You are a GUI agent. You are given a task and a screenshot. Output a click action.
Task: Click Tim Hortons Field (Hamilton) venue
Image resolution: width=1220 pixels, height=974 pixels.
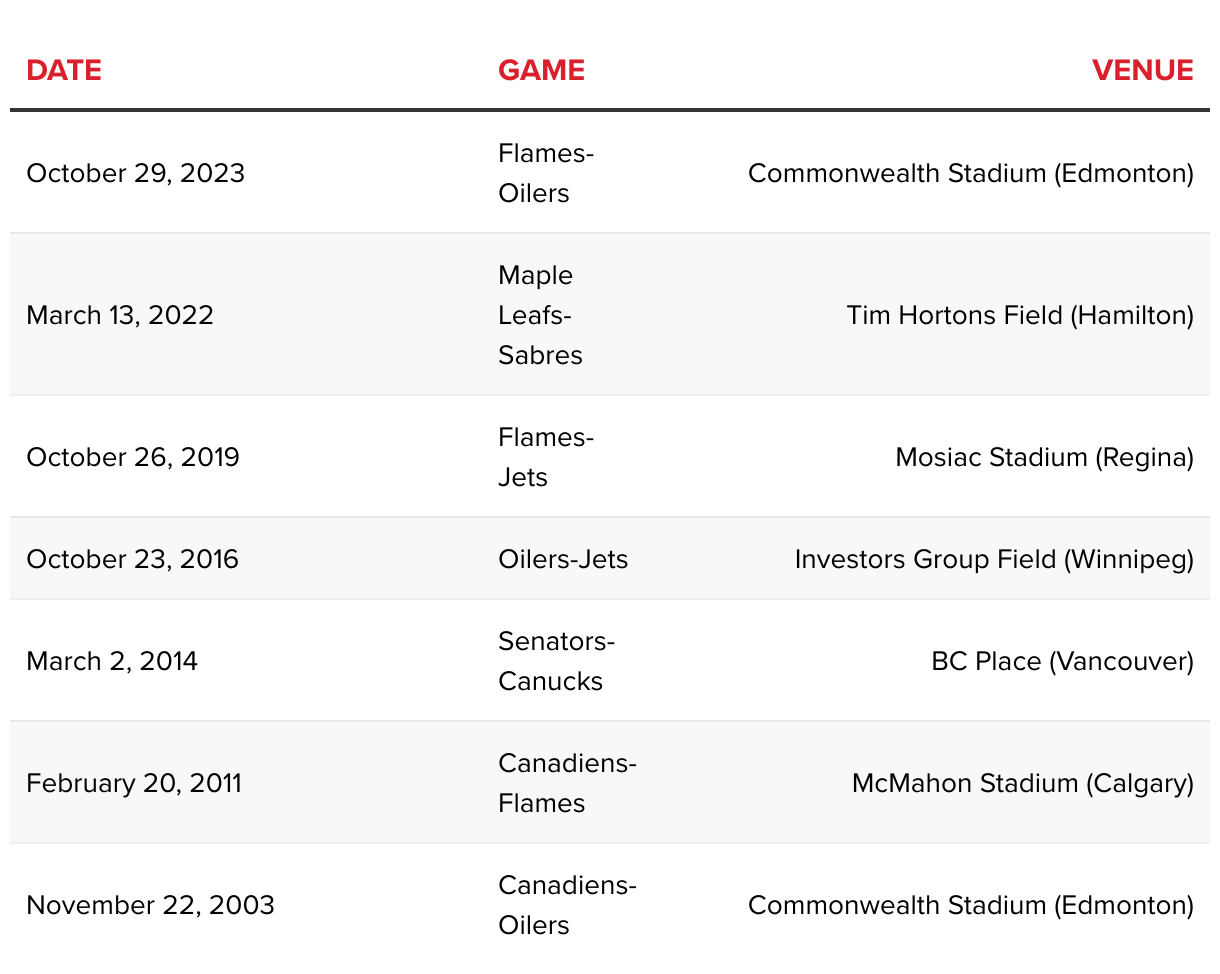tap(1020, 315)
